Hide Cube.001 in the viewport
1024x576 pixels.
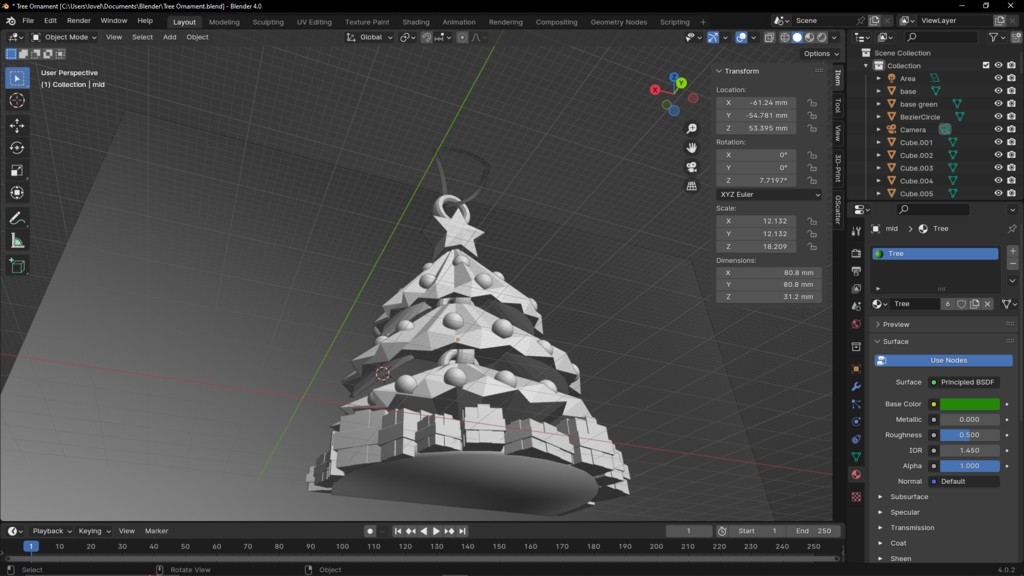coord(999,142)
